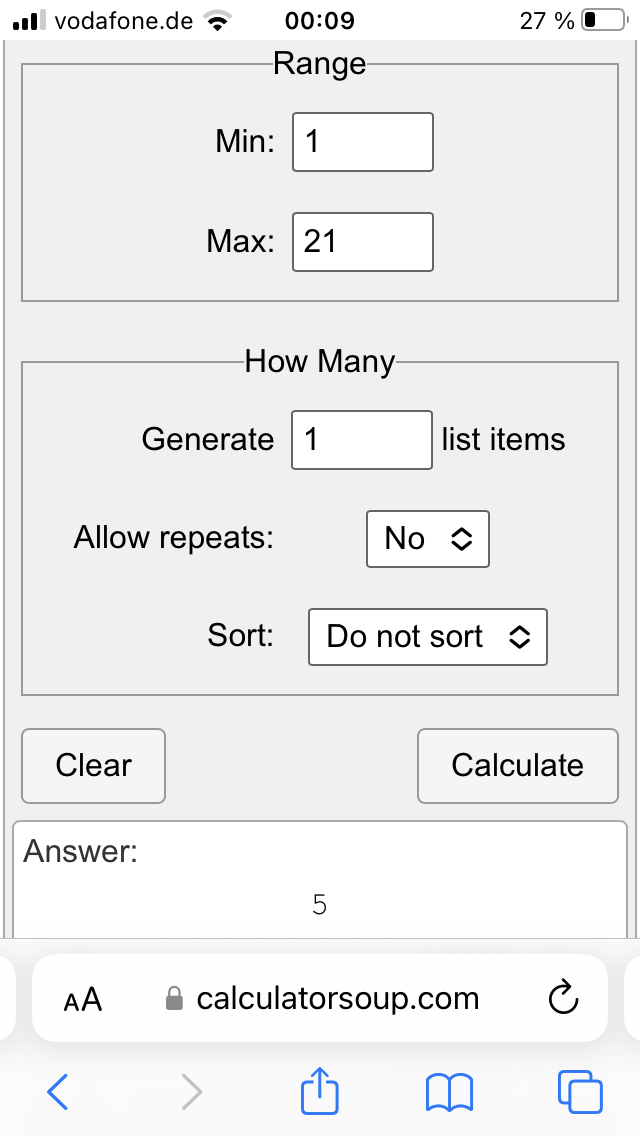Reload the page with refresh icon
640x1136 pixels.
click(563, 998)
